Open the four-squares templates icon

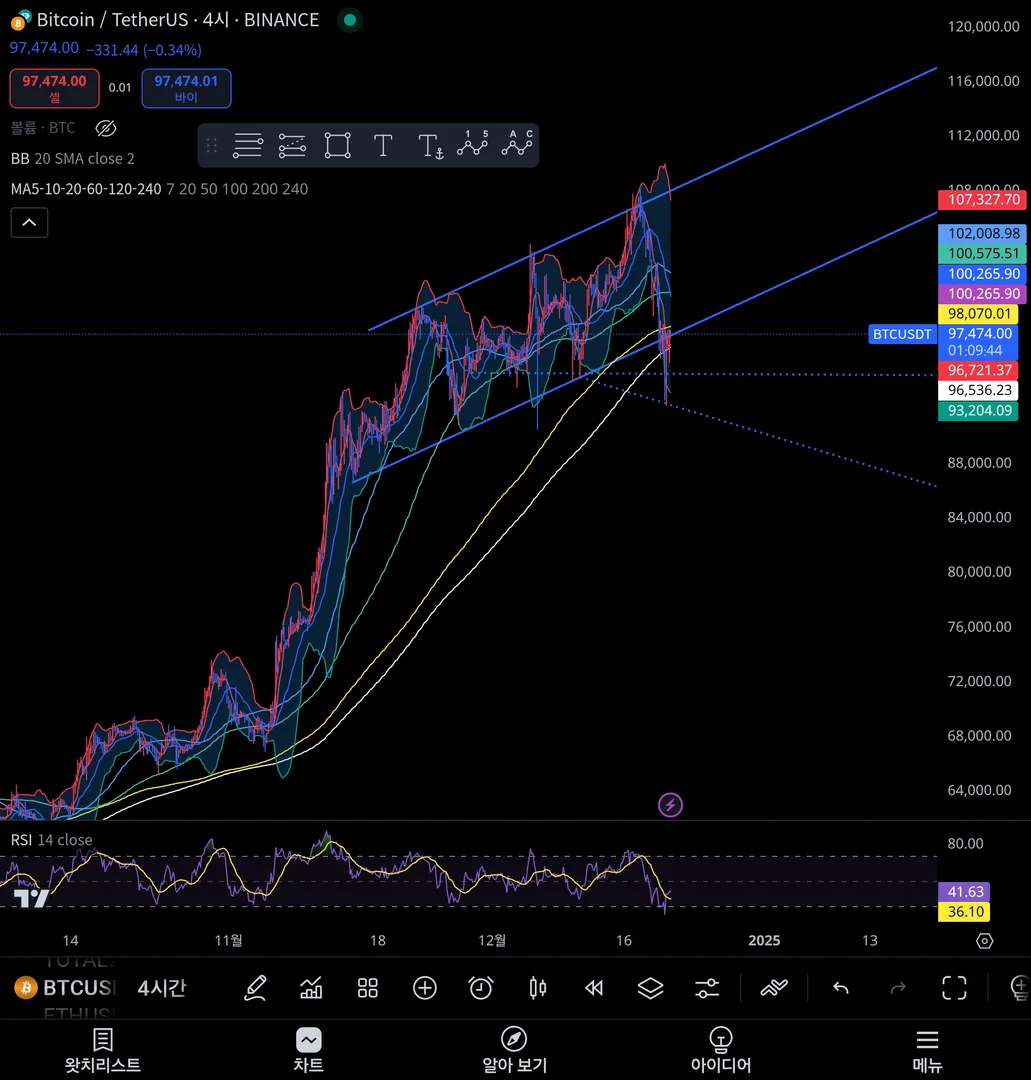tap(368, 988)
